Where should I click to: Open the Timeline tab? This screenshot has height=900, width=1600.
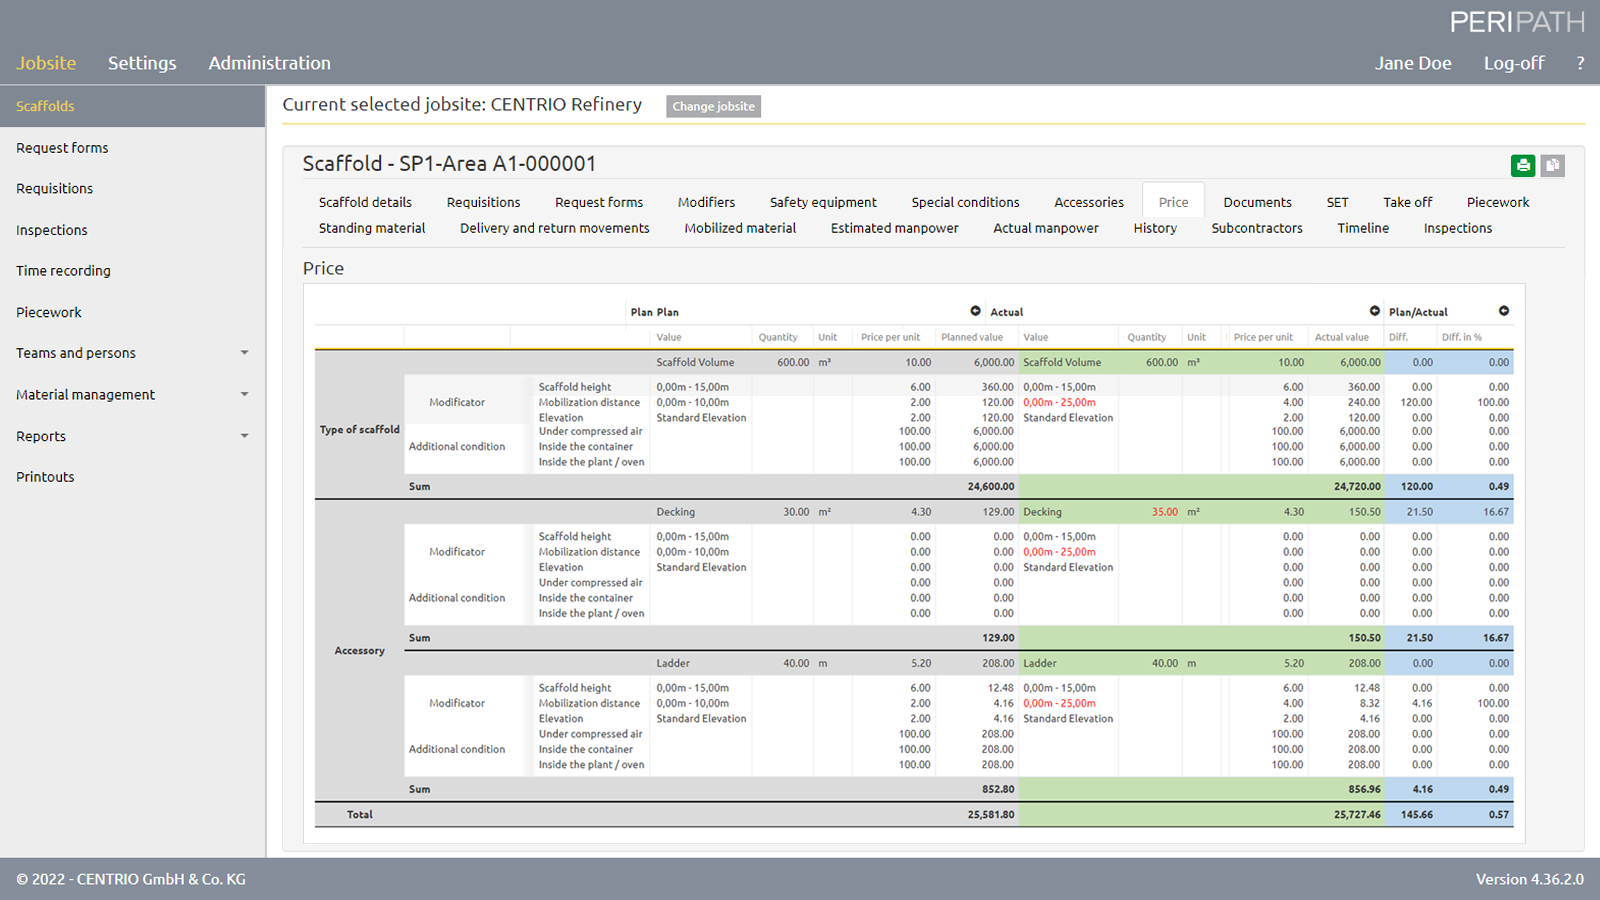pos(1363,228)
